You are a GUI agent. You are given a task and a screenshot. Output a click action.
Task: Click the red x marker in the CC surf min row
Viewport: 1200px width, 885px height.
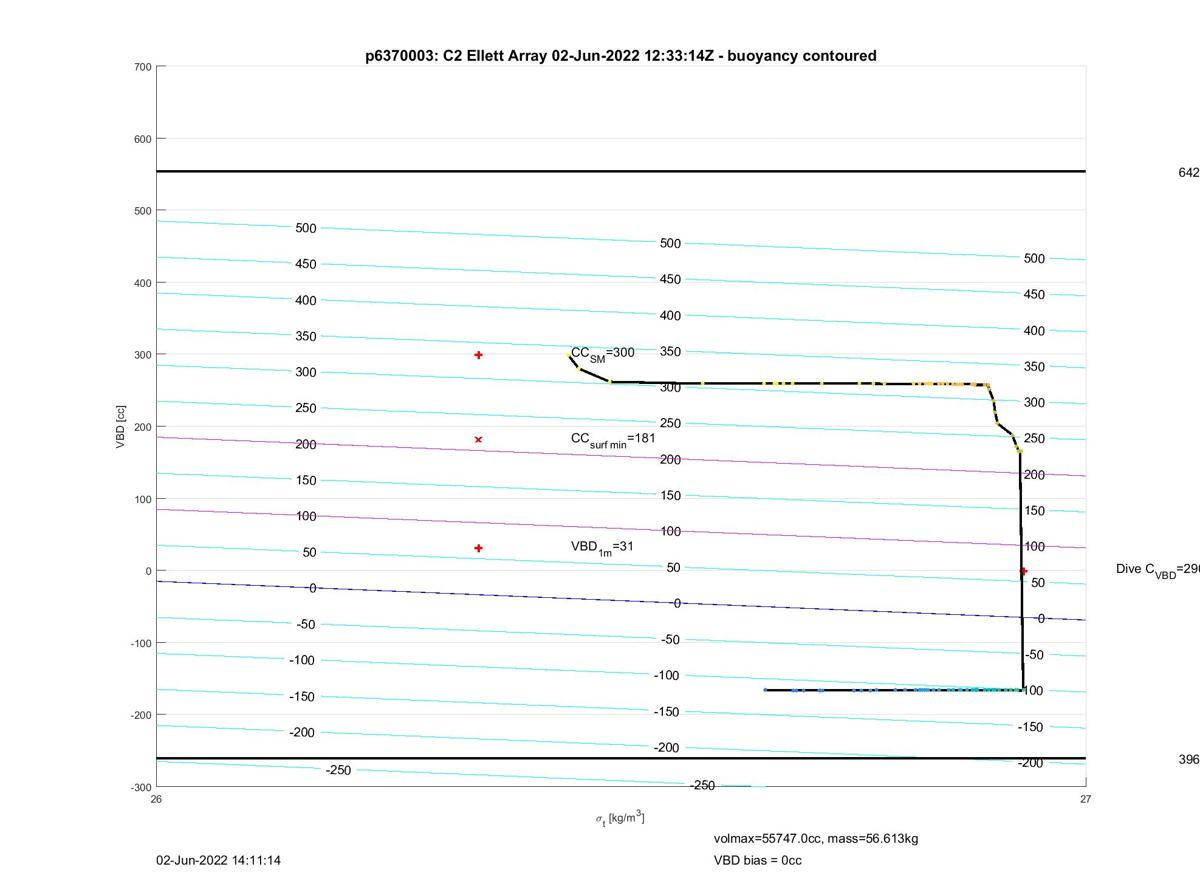point(479,440)
